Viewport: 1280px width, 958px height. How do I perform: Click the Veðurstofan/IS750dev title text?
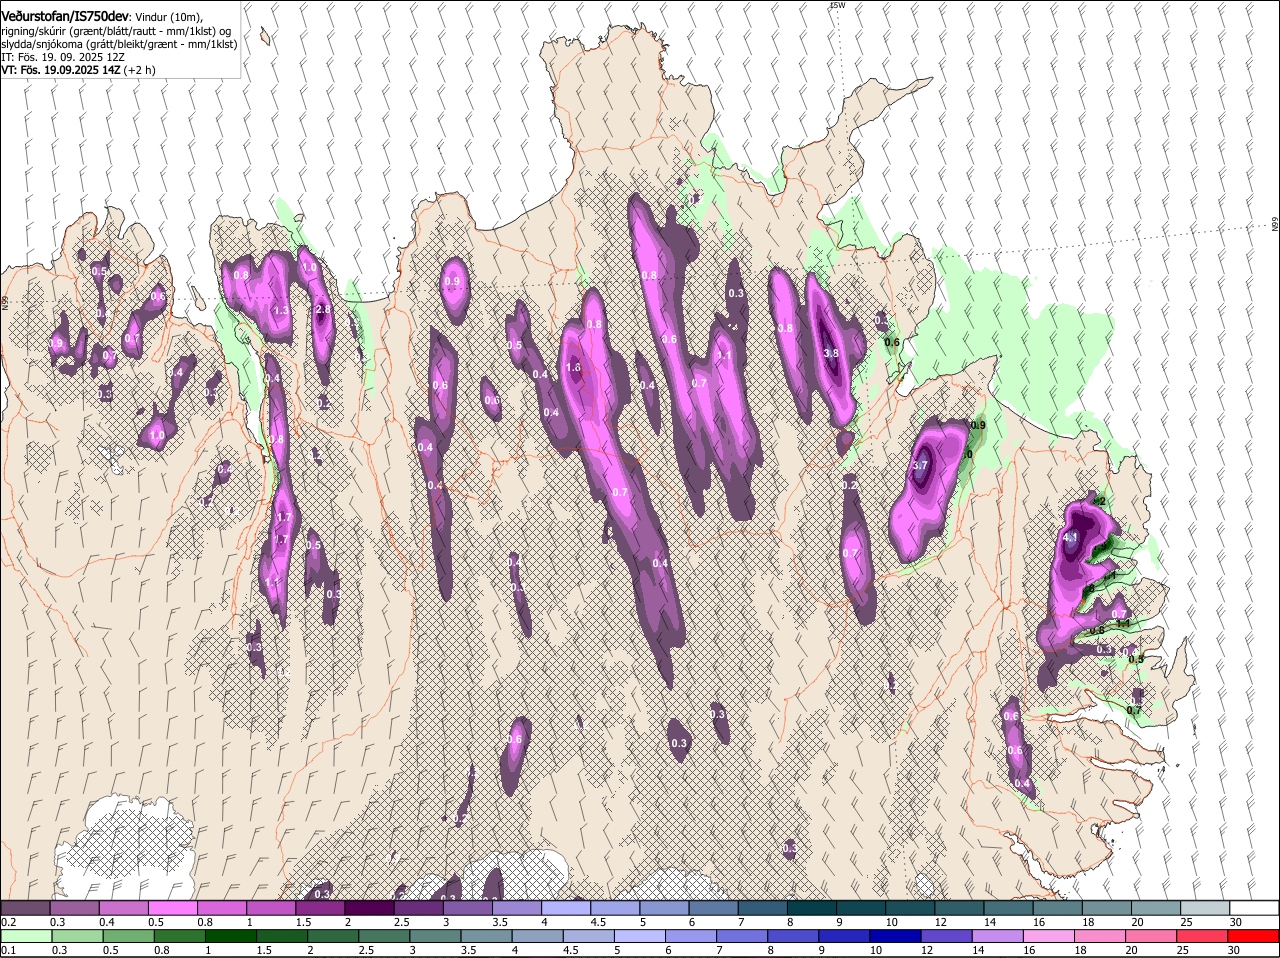tap(64, 17)
